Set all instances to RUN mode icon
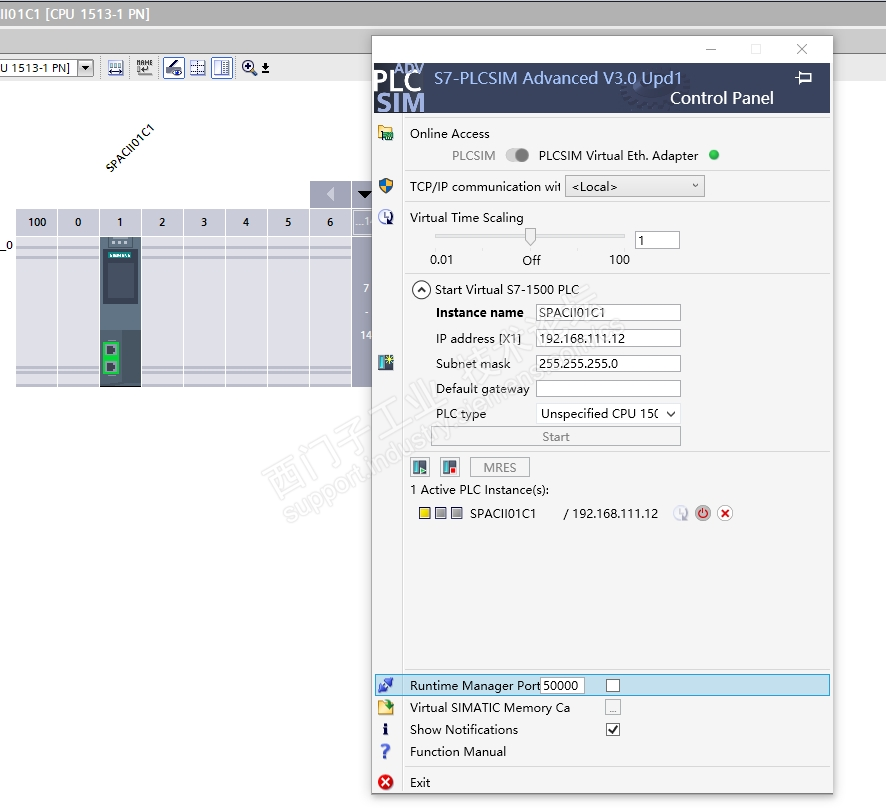 (x=420, y=467)
